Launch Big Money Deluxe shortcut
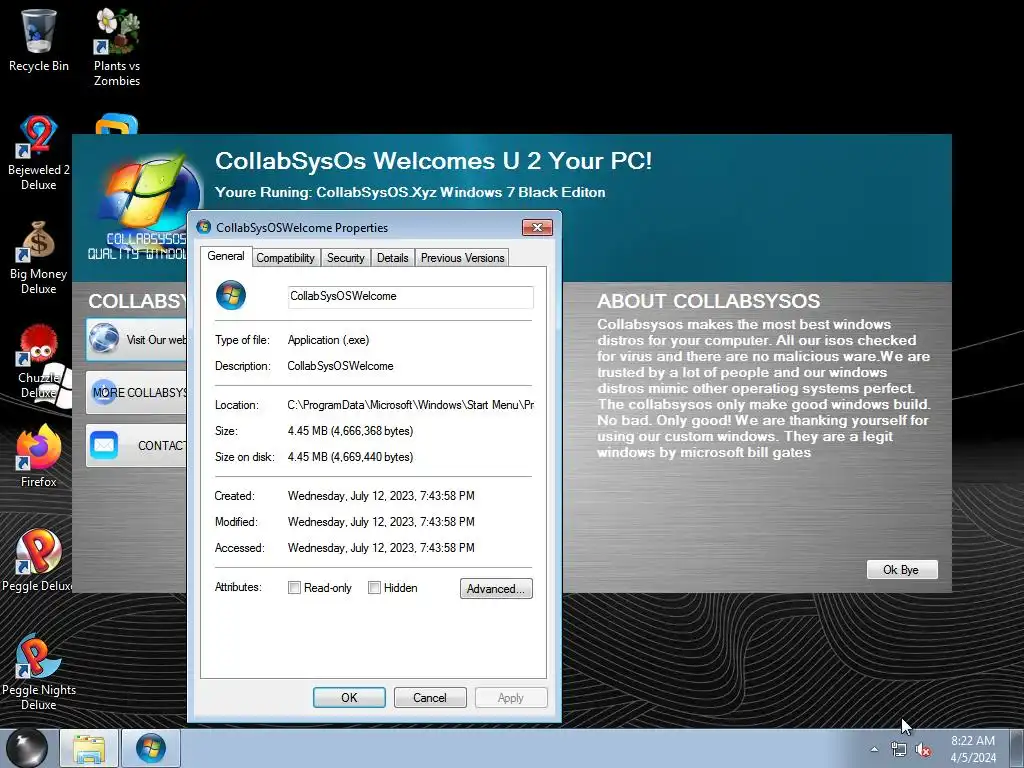 tap(39, 258)
